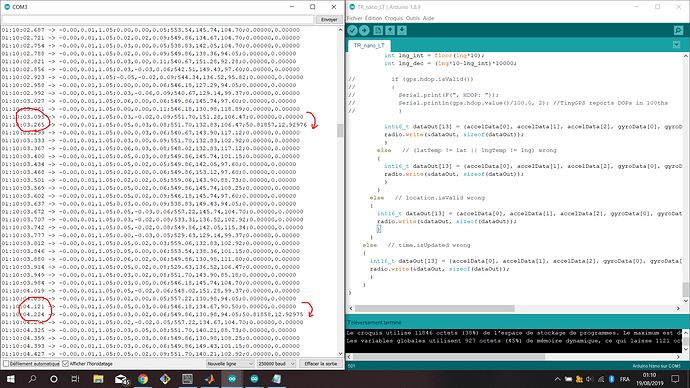Click serial monitor scroll up arrow
The height and width of the screenshot is (388, 690).
point(340,29)
